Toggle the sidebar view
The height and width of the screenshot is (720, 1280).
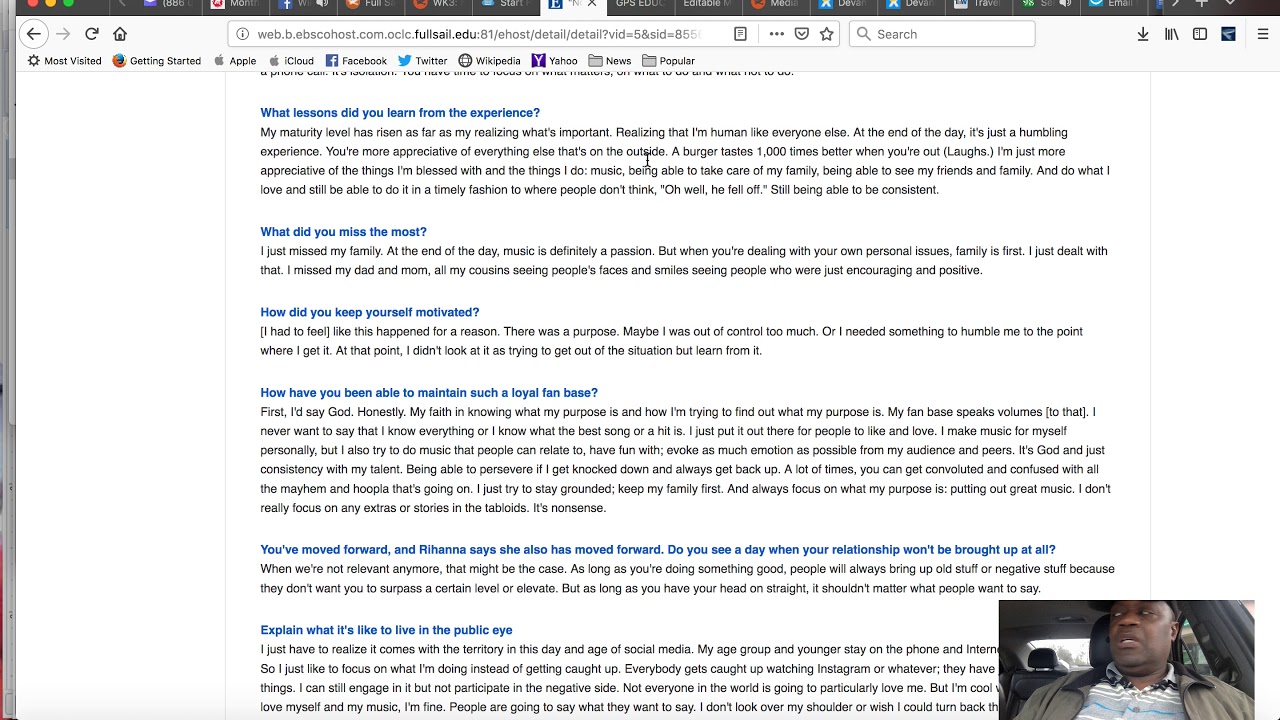coord(1200,34)
